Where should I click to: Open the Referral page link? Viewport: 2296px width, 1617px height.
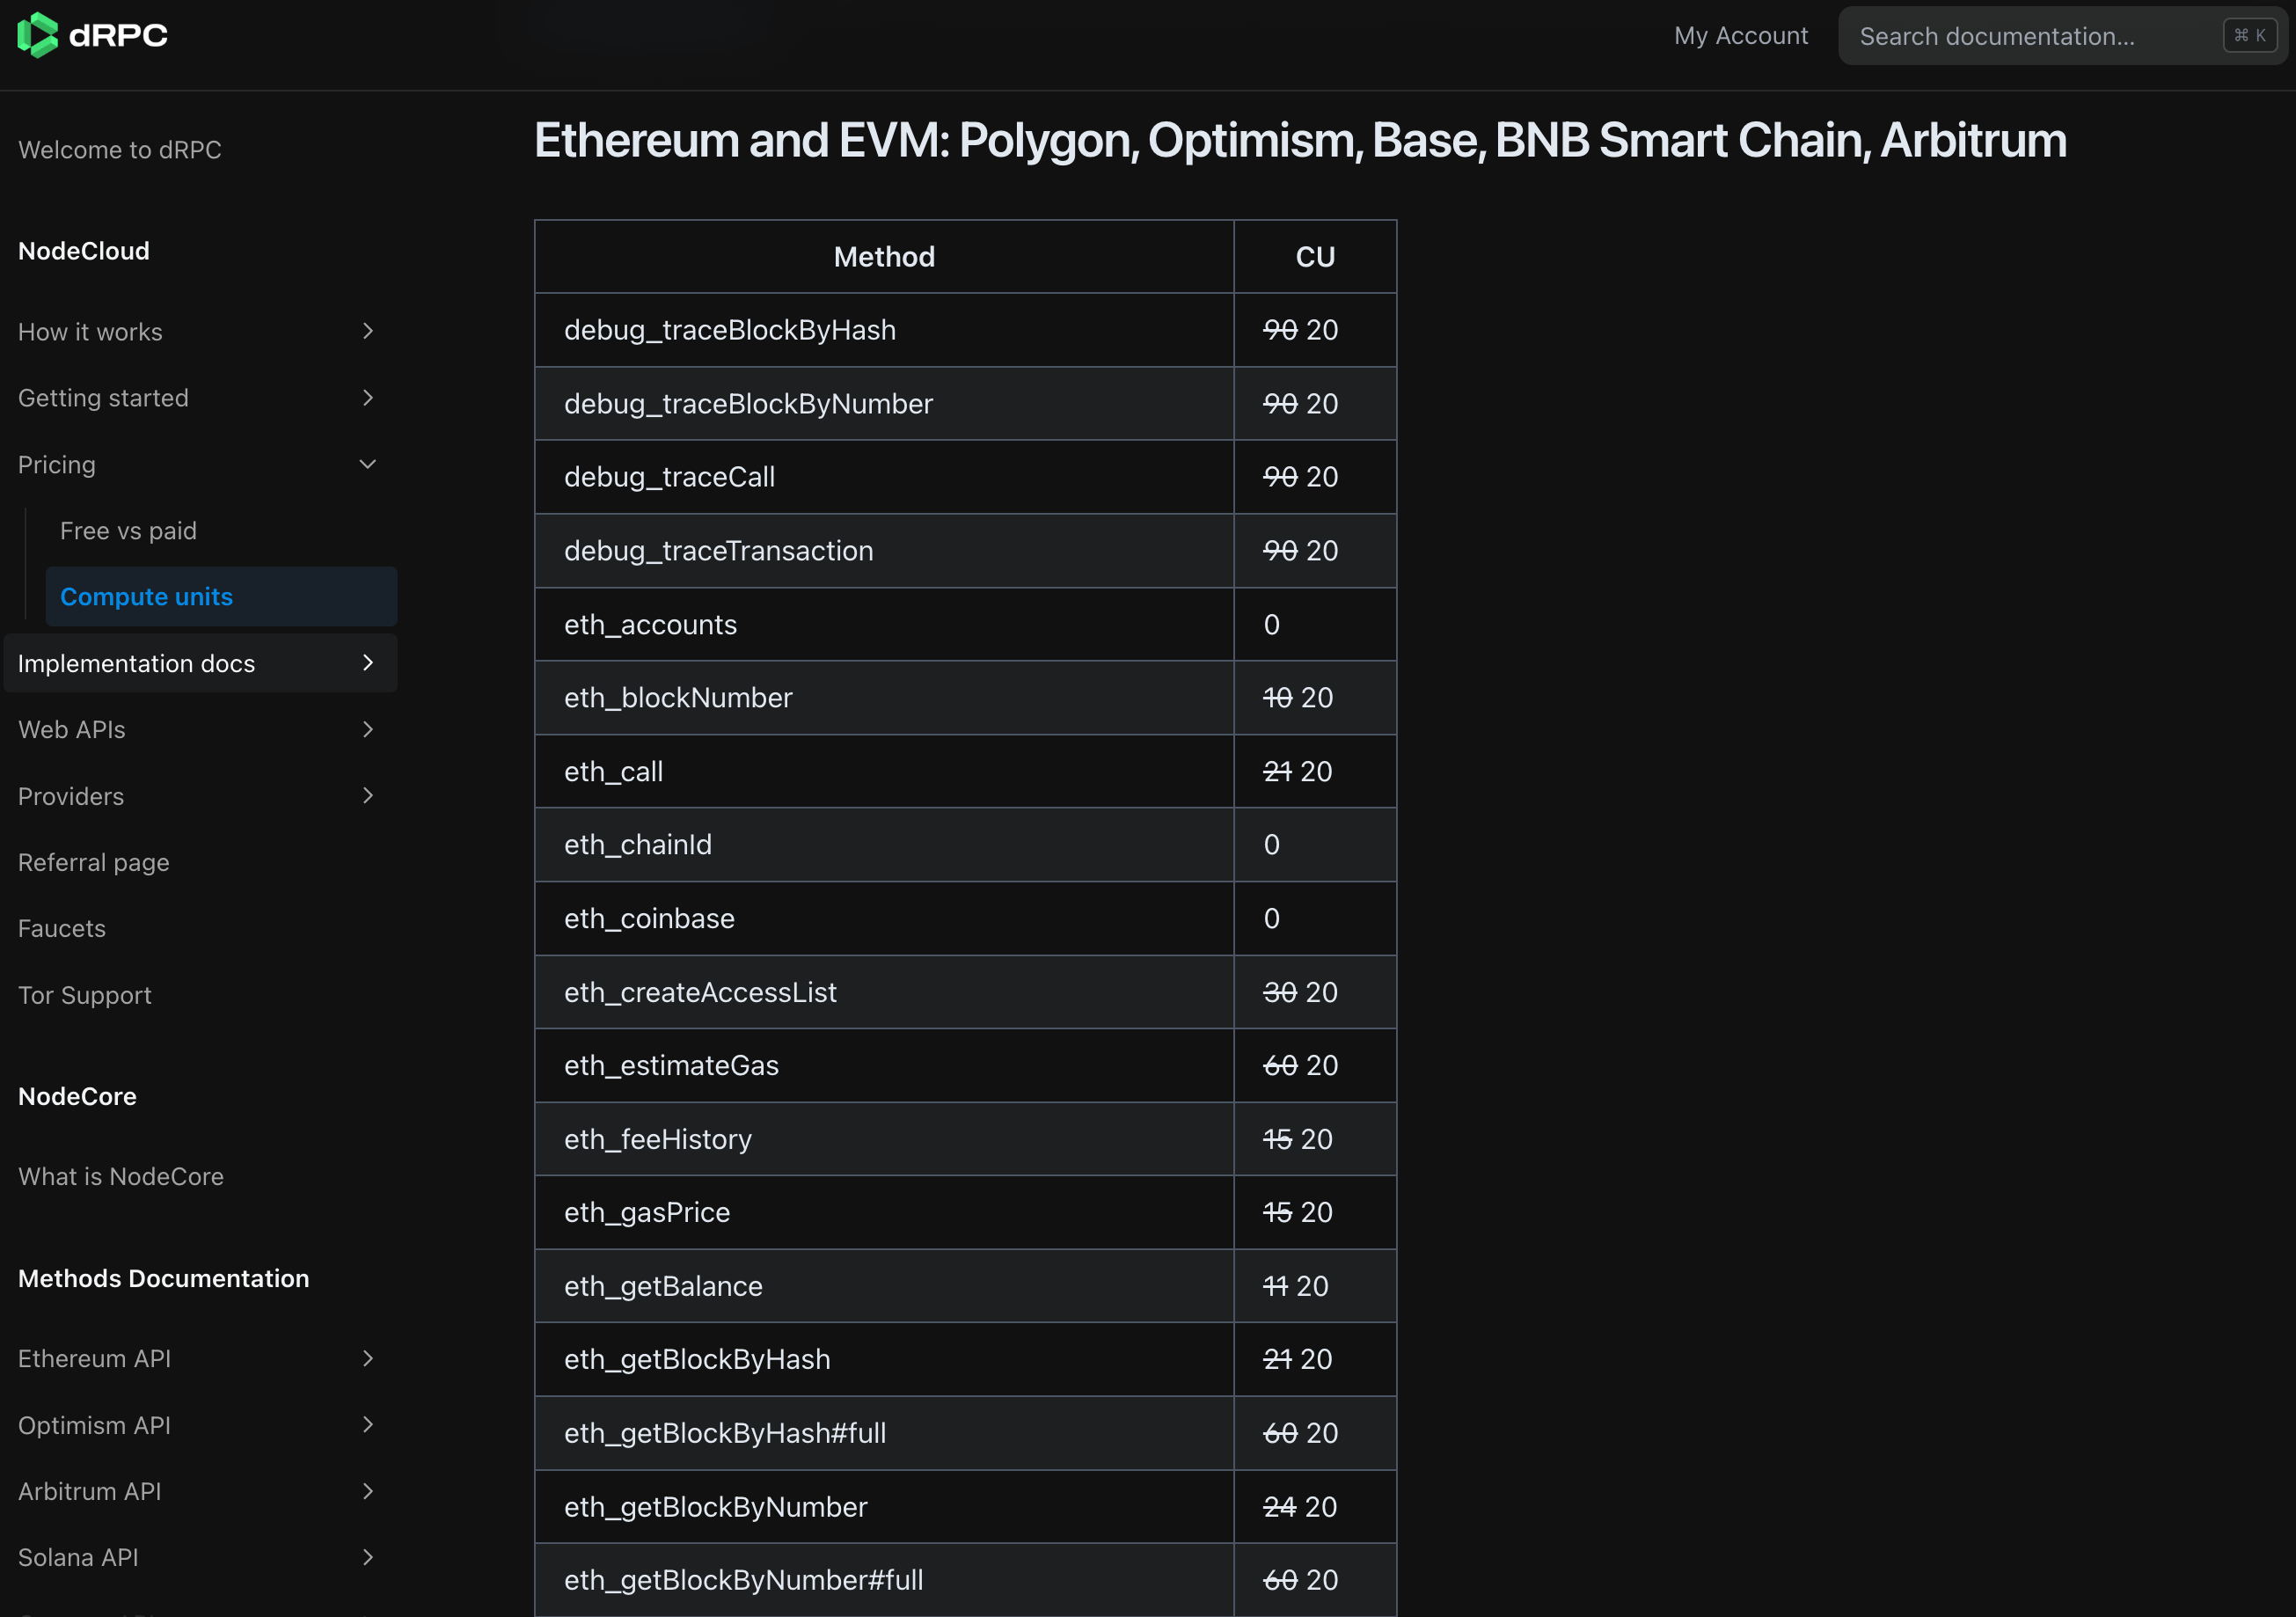pyautogui.click(x=94, y=862)
